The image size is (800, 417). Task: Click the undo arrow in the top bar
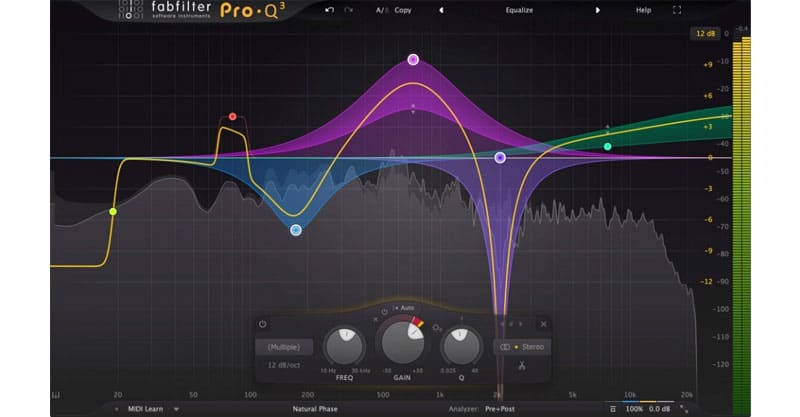(x=330, y=10)
